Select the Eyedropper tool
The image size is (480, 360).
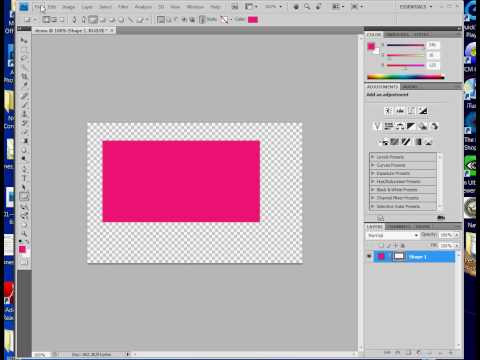point(24,85)
